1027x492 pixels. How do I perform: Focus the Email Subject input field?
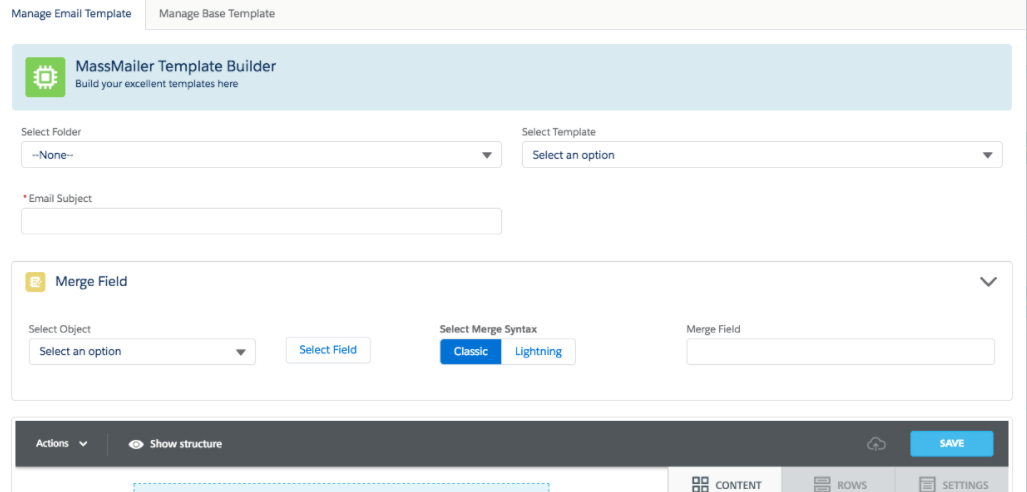coord(261,221)
